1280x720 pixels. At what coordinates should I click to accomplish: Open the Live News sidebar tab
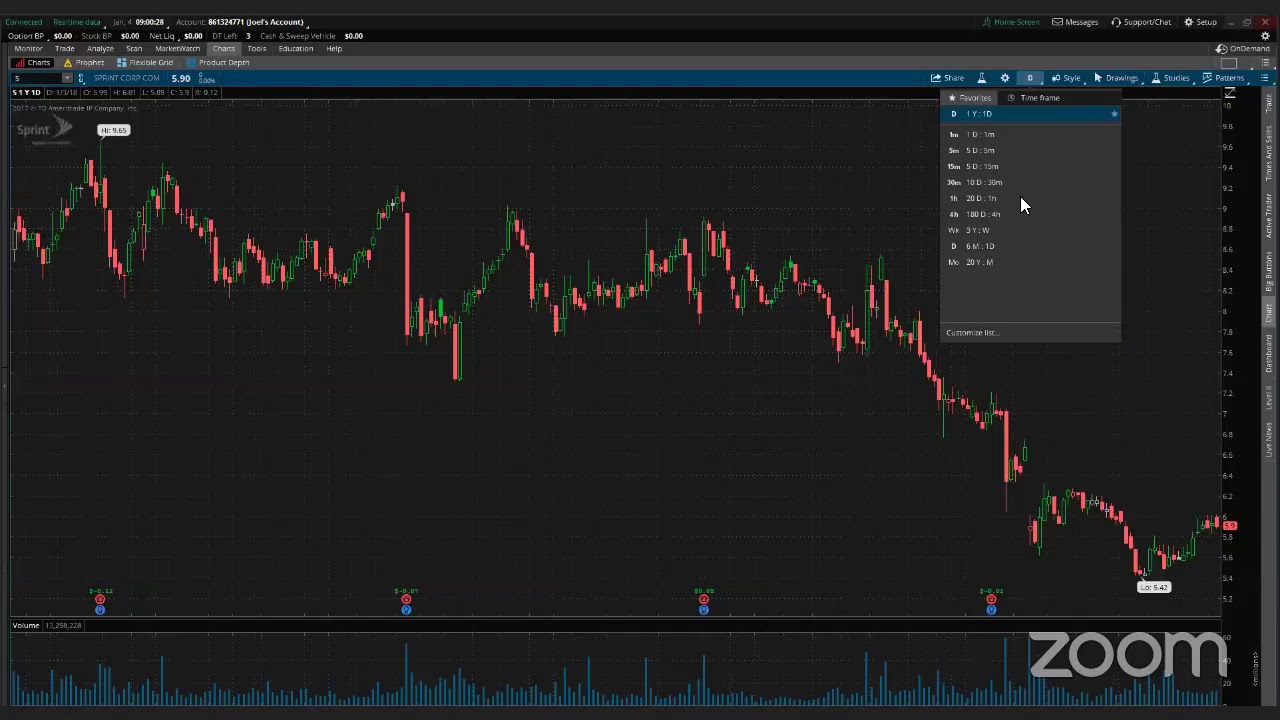[1269, 440]
